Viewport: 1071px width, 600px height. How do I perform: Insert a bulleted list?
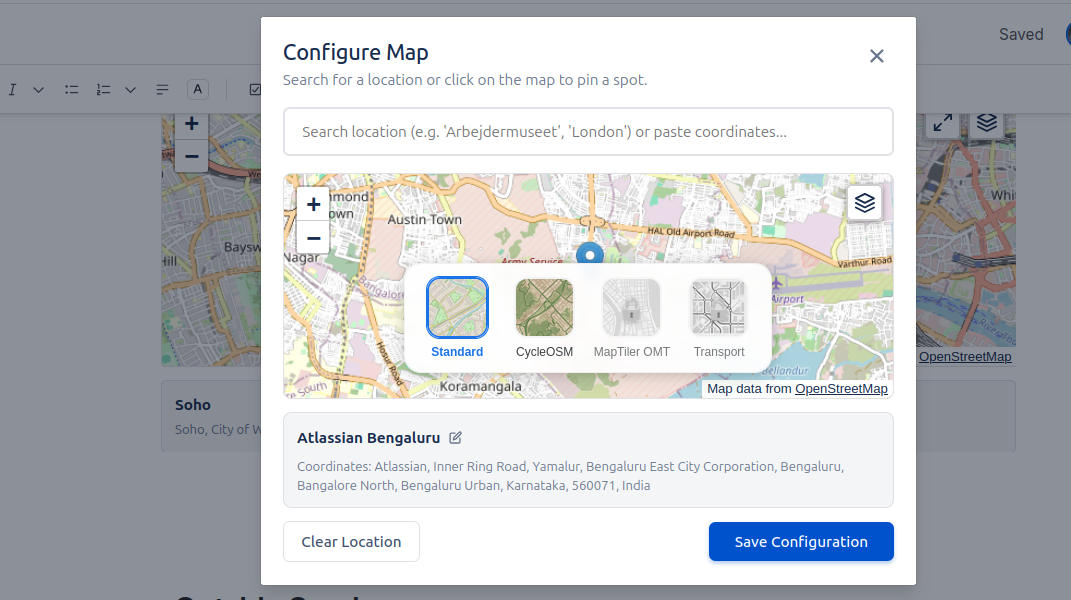coord(71,89)
